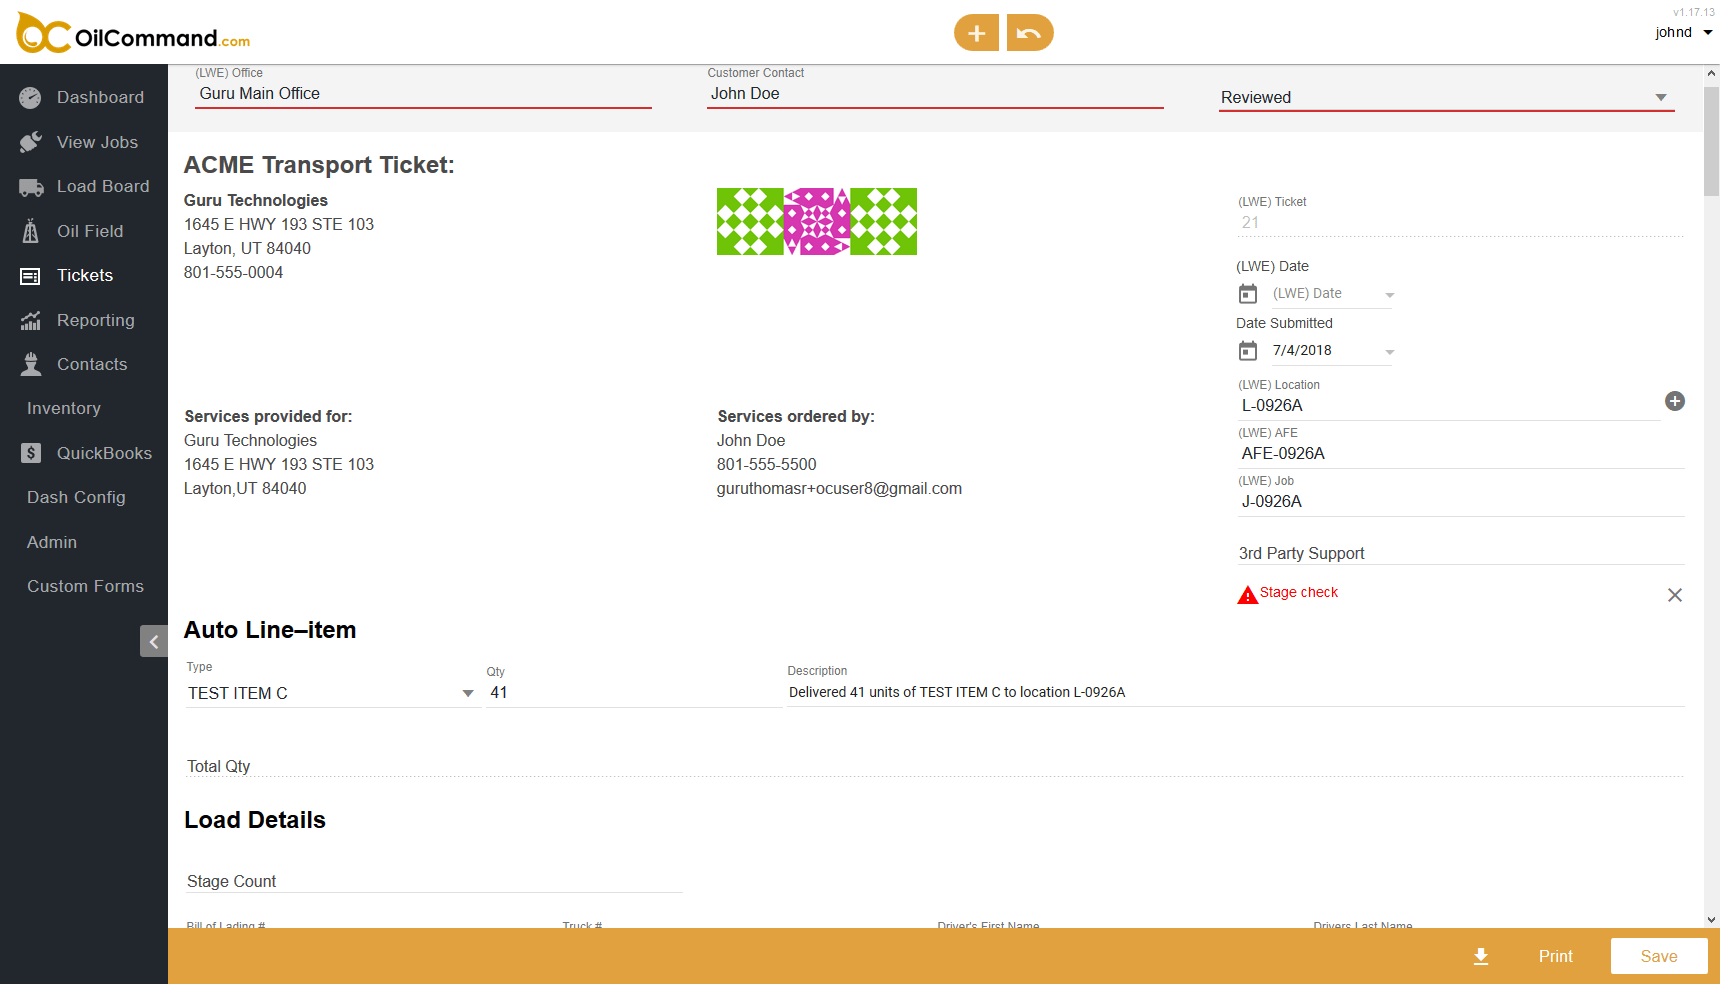Click the View Jobs icon in sidebar
Viewport: 1720px width, 984px height.
pos(31,142)
